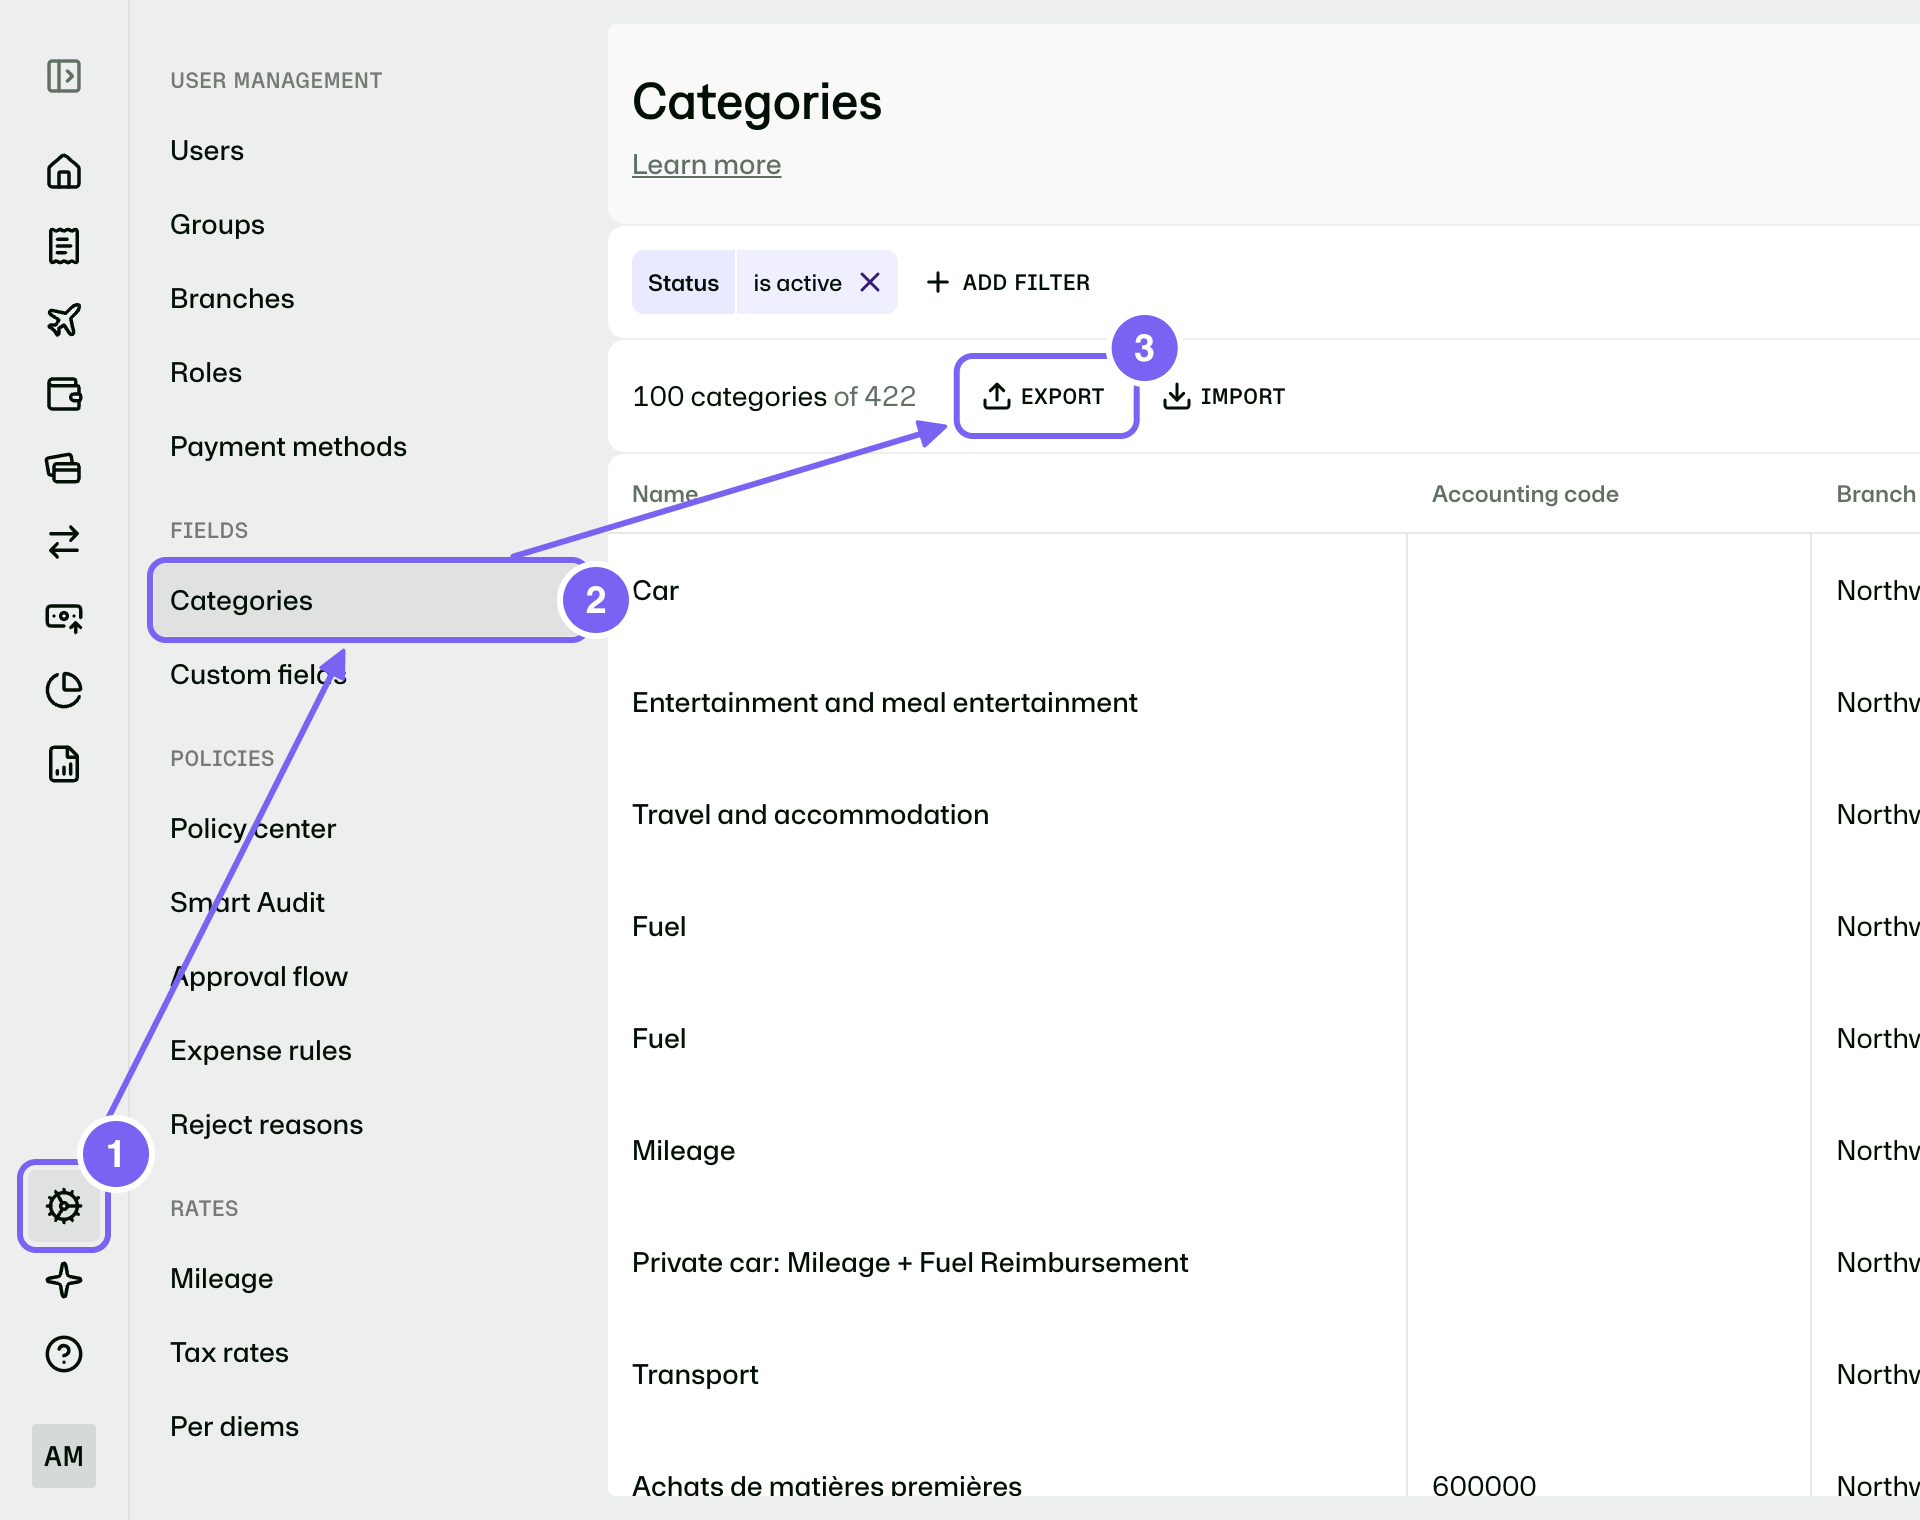Open Tax rates page
Screen dimensions: 1920x1520
click(x=229, y=1352)
